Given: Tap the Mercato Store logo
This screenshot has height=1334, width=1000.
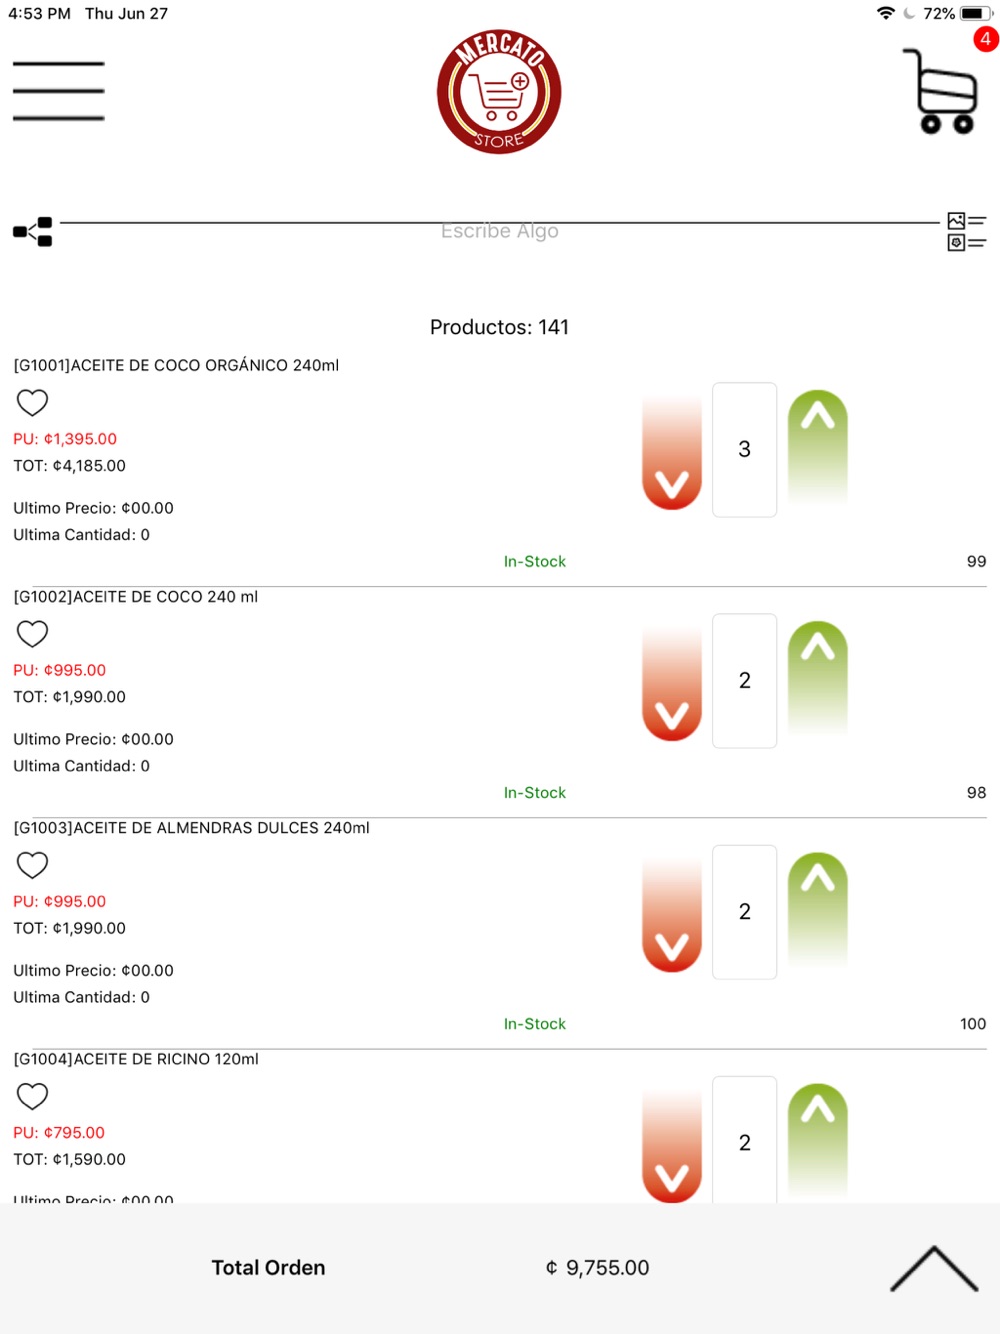Looking at the screenshot, I should click(x=499, y=91).
